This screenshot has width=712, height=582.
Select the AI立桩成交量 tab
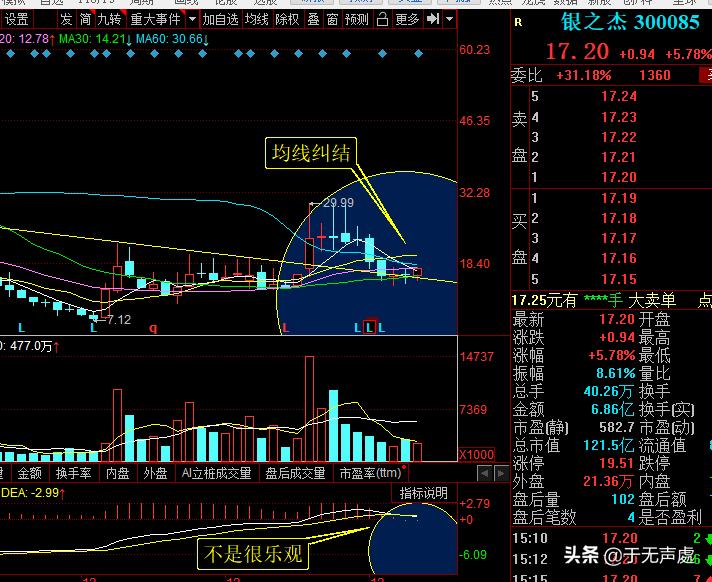[217, 473]
